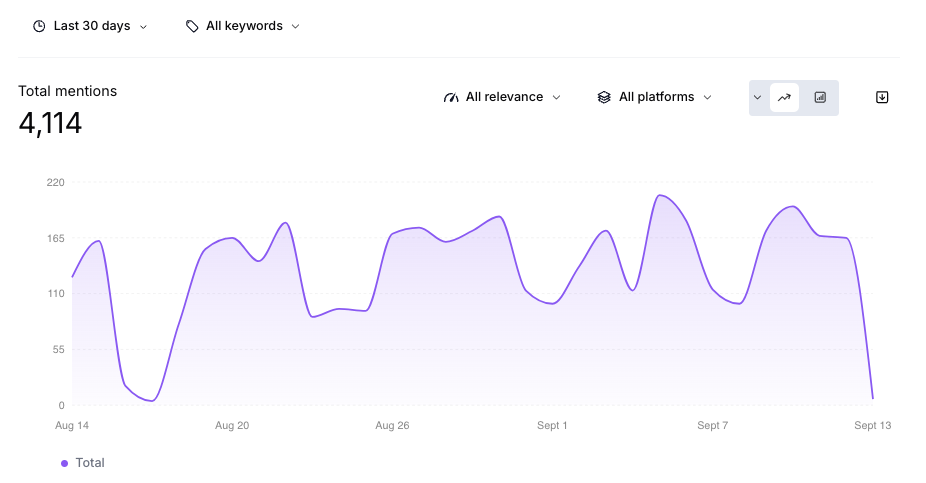Open the Last 30 days date range dropdown

(x=91, y=26)
